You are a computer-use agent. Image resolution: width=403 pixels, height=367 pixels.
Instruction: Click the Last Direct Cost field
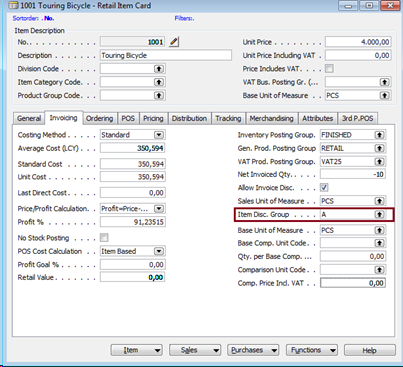pos(133,193)
